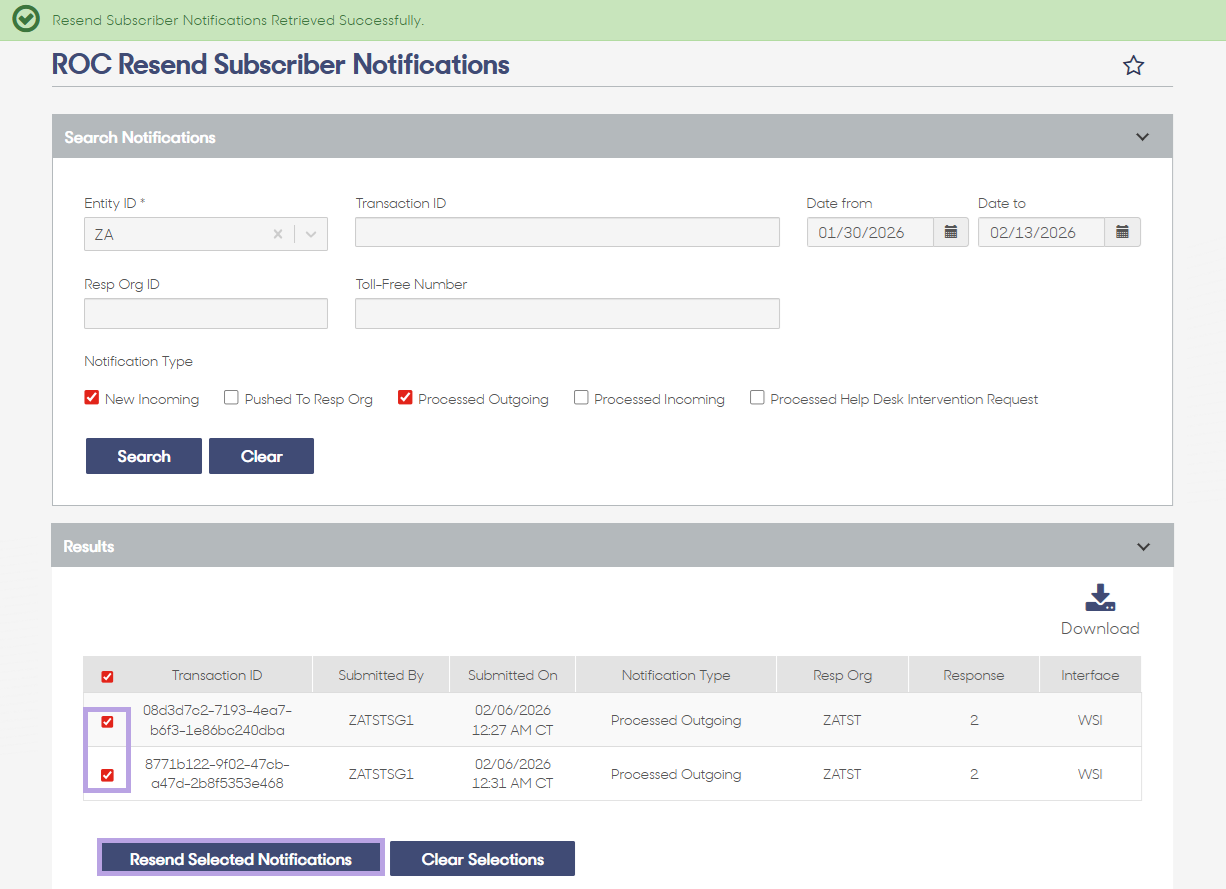Click the Date to field 02/13/2026
1226x889 pixels.
pos(1041,232)
